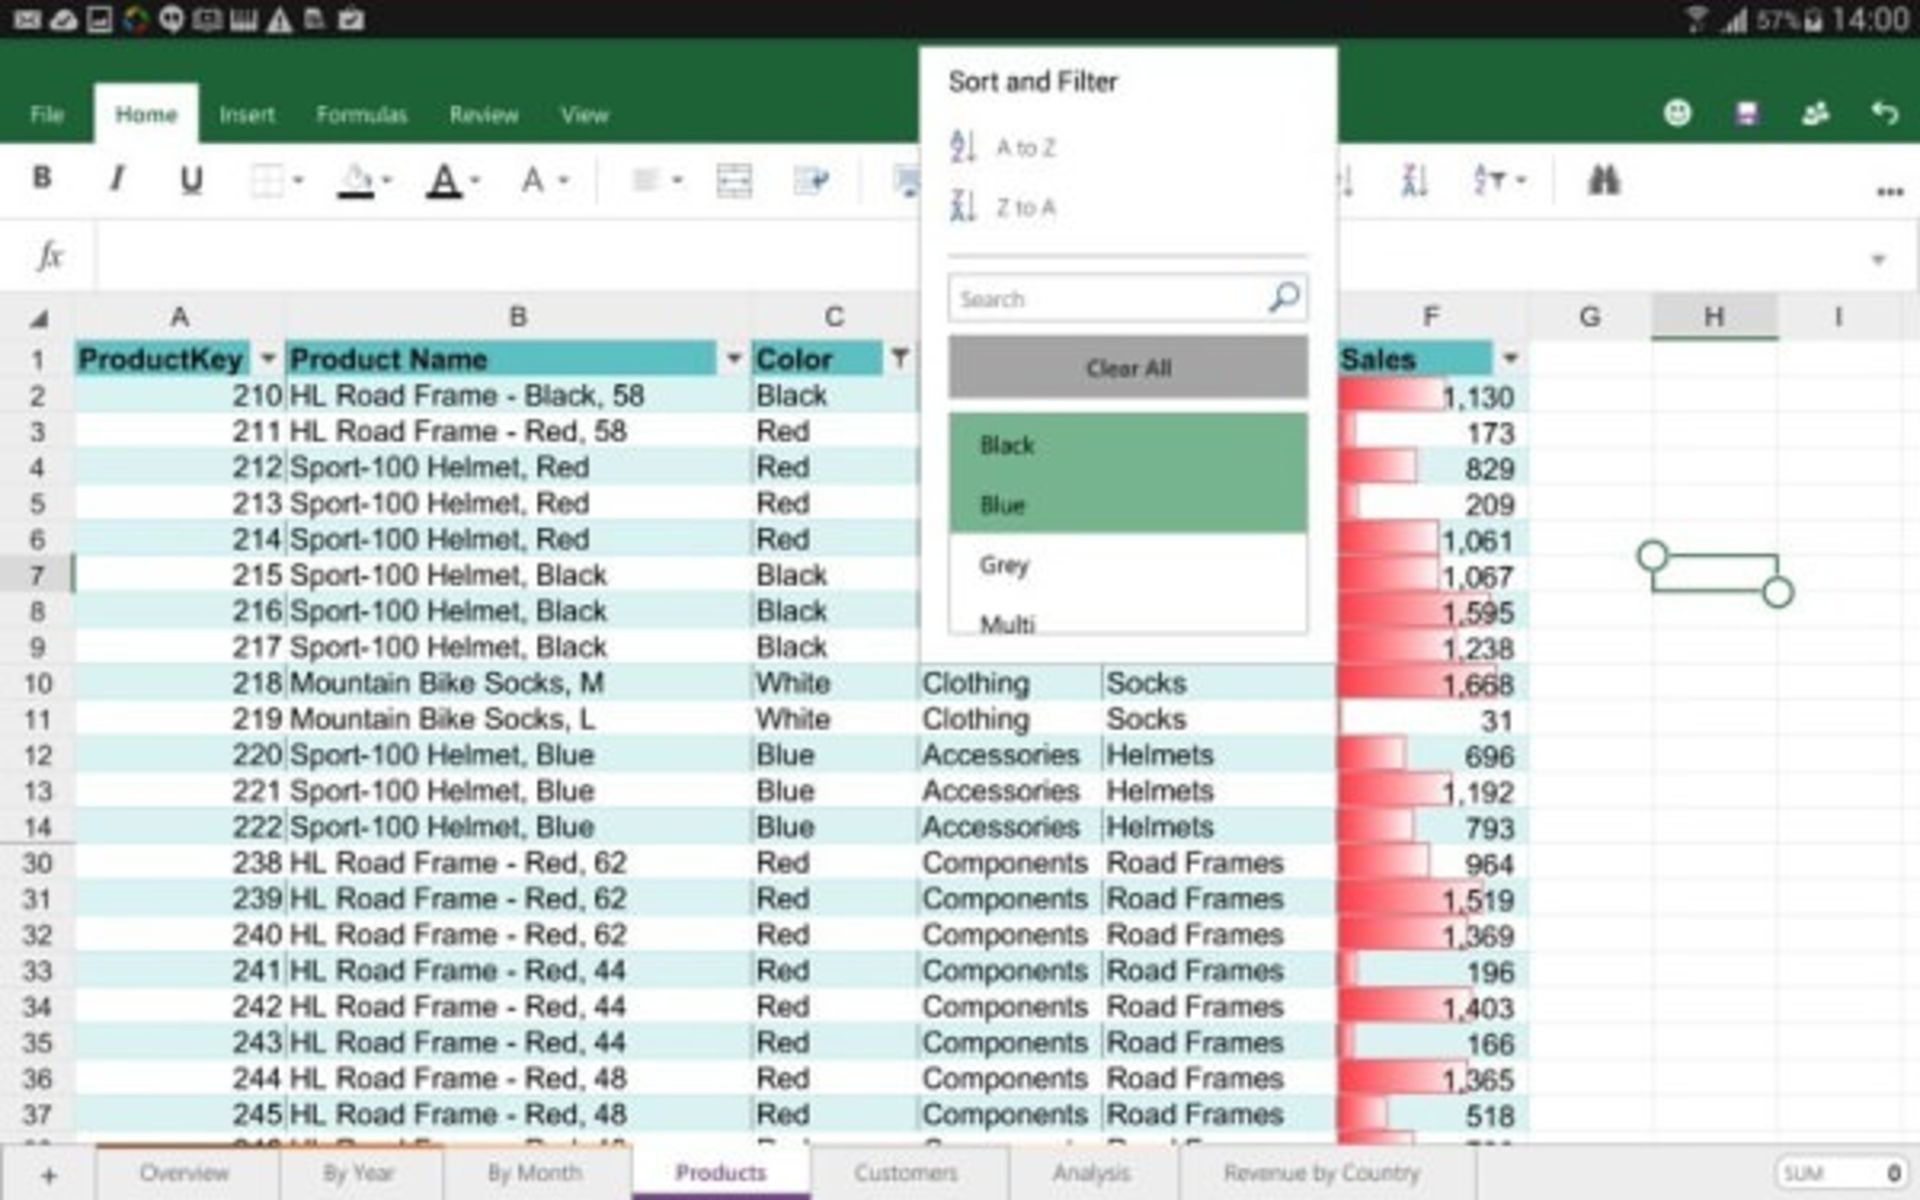Viewport: 1920px width, 1200px height.
Task: Open Sales column filter dropdown
Action: coord(1510,358)
